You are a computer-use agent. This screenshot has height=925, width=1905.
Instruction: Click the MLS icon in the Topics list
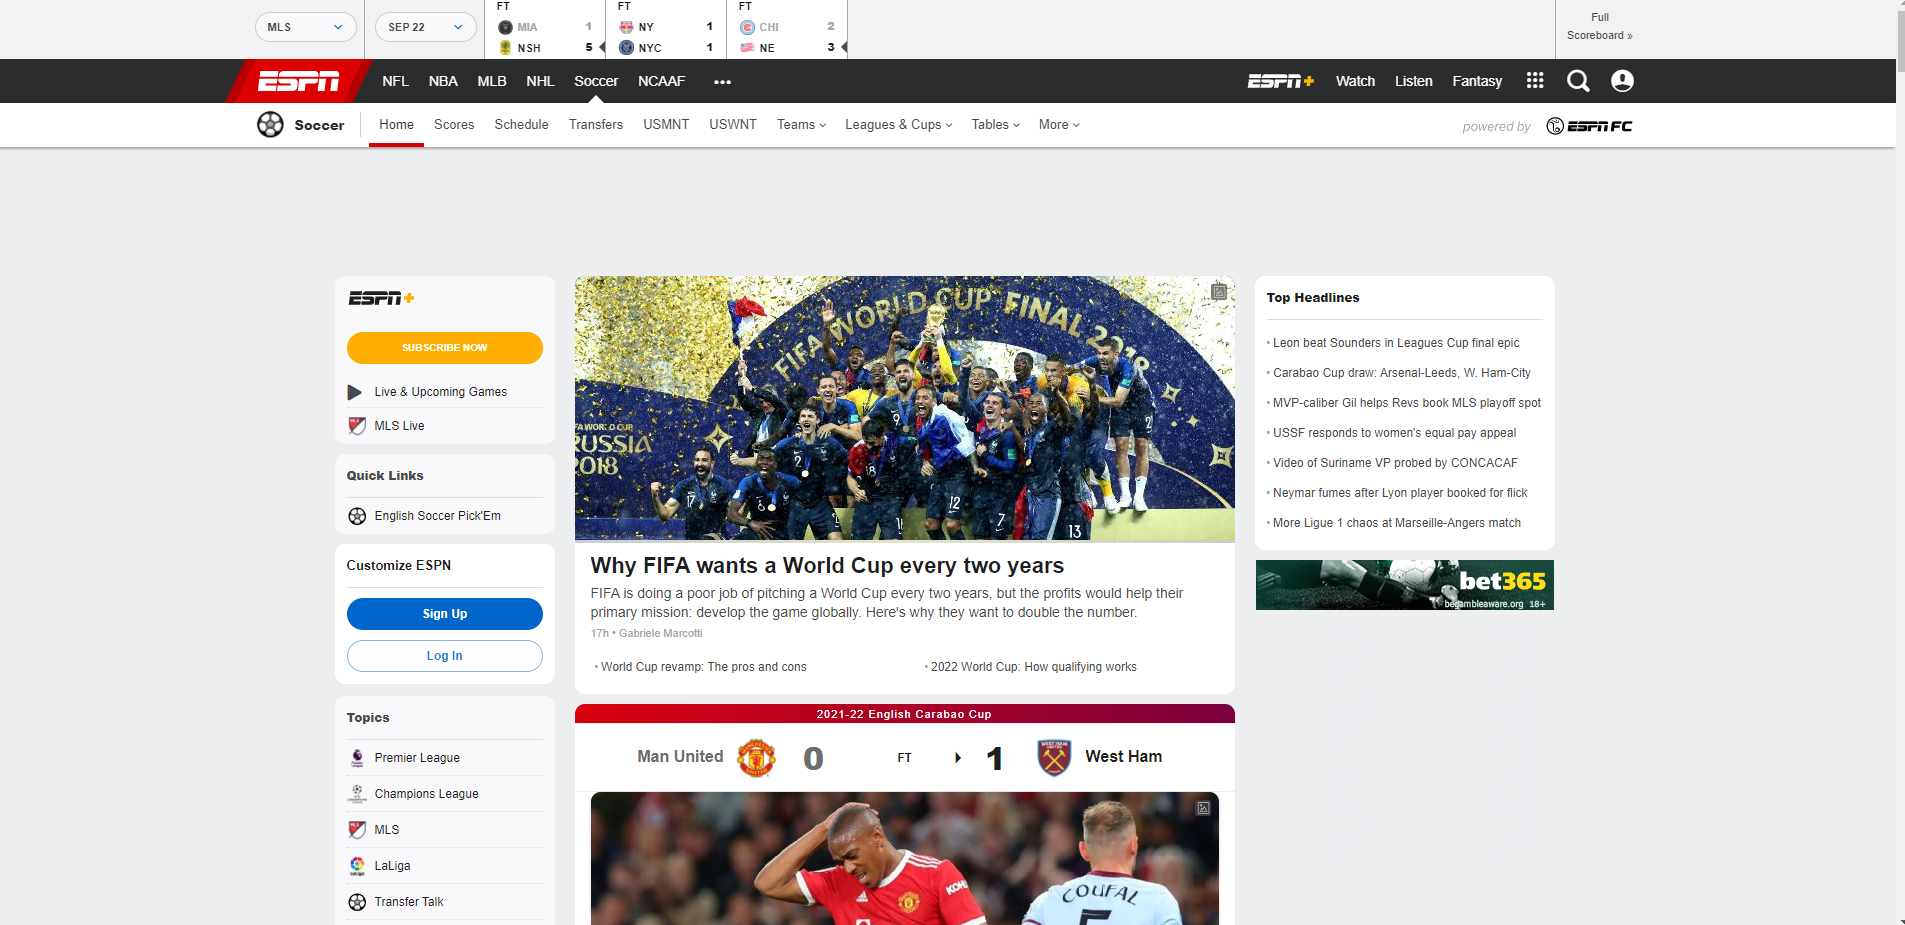click(357, 830)
